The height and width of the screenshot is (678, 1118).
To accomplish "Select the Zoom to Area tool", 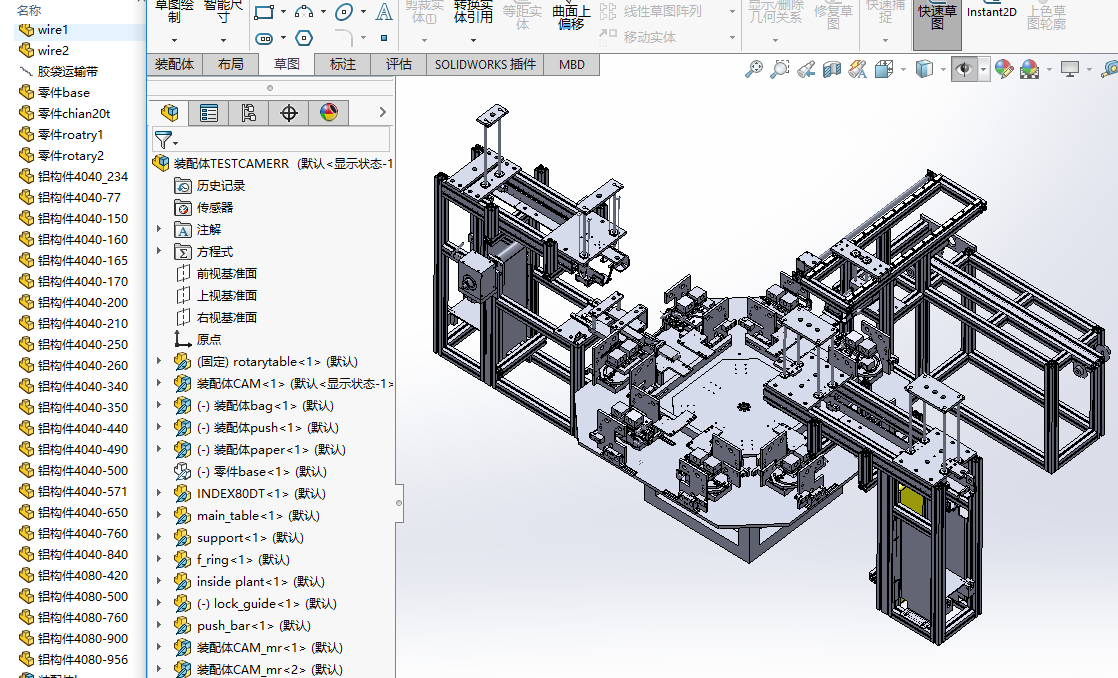I will pyautogui.click(x=780, y=69).
